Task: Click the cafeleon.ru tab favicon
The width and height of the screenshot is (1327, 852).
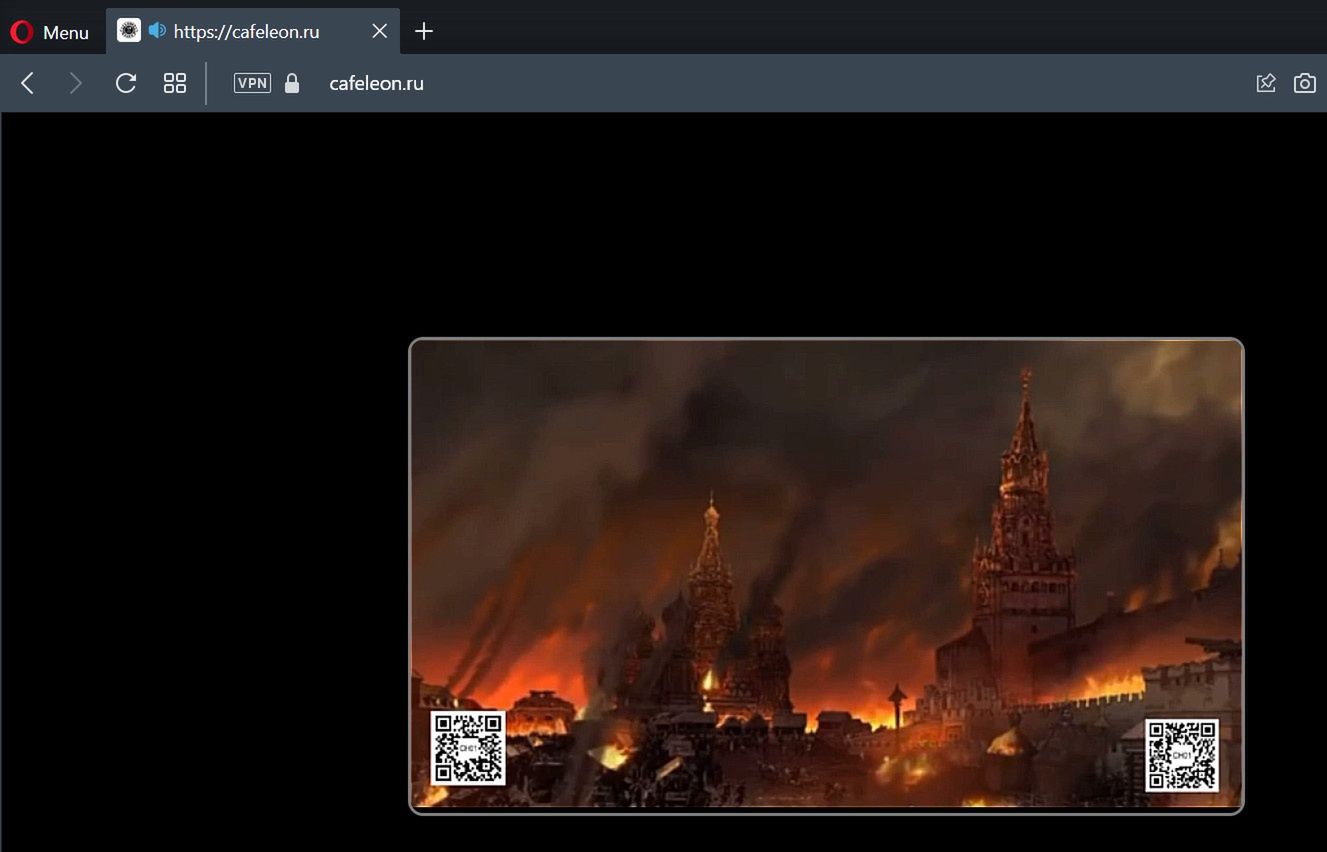Action: point(128,30)
